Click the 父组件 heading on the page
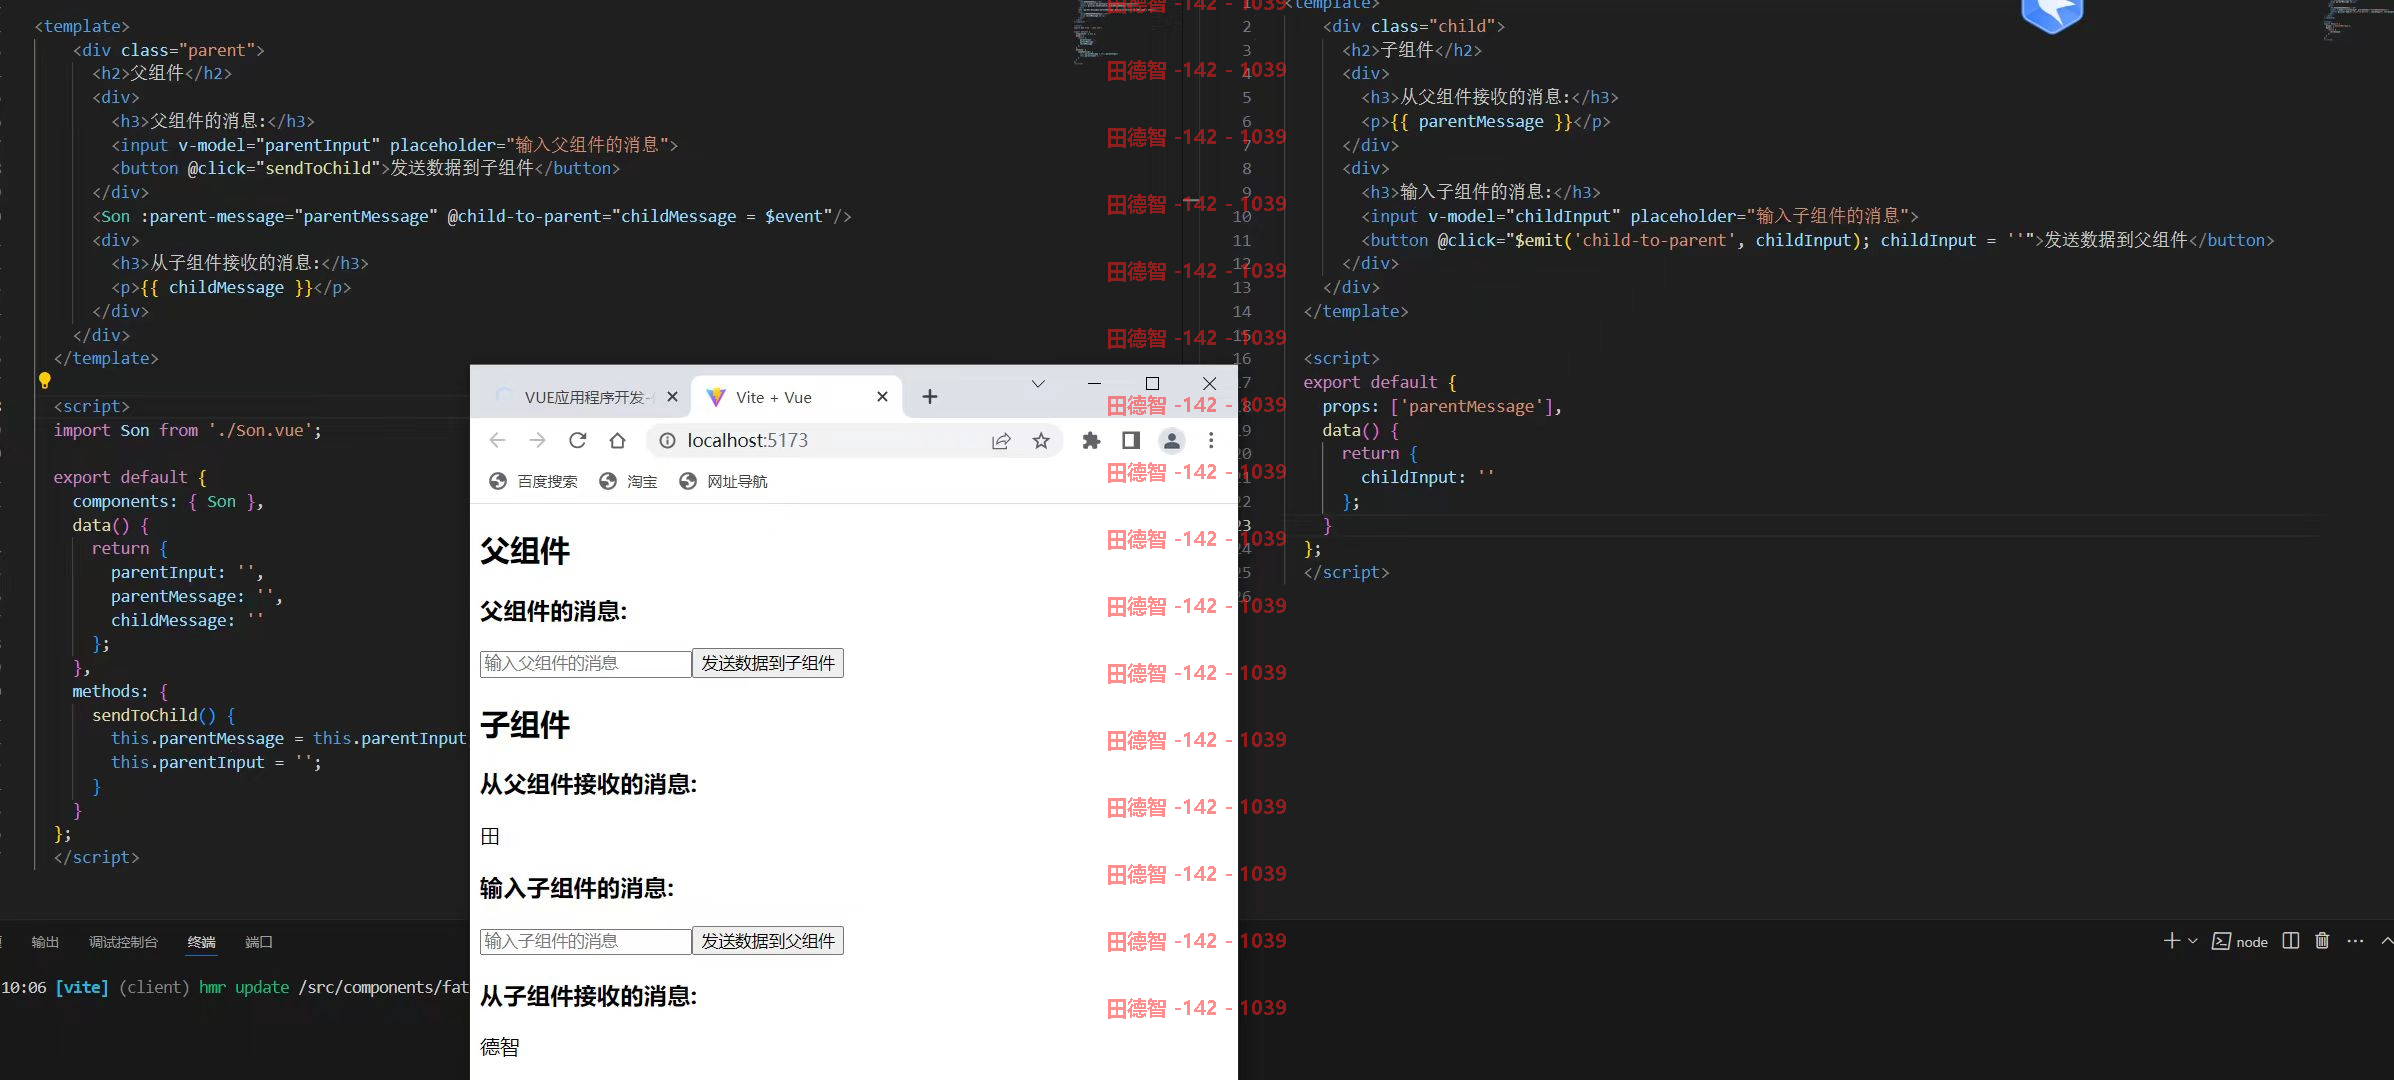Screen dimensions: 2394x1080 pos(525,551)
